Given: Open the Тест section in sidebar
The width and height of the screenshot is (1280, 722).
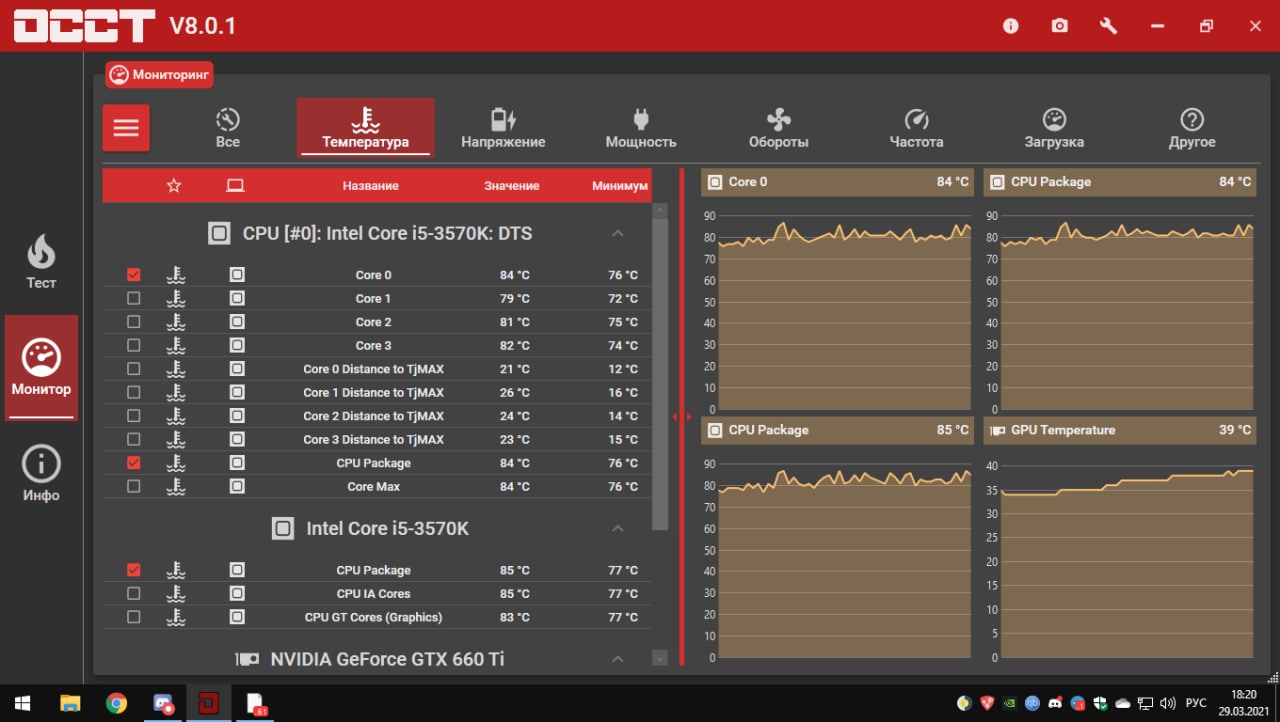Looking at the screenshot, I should pos(41,262).
